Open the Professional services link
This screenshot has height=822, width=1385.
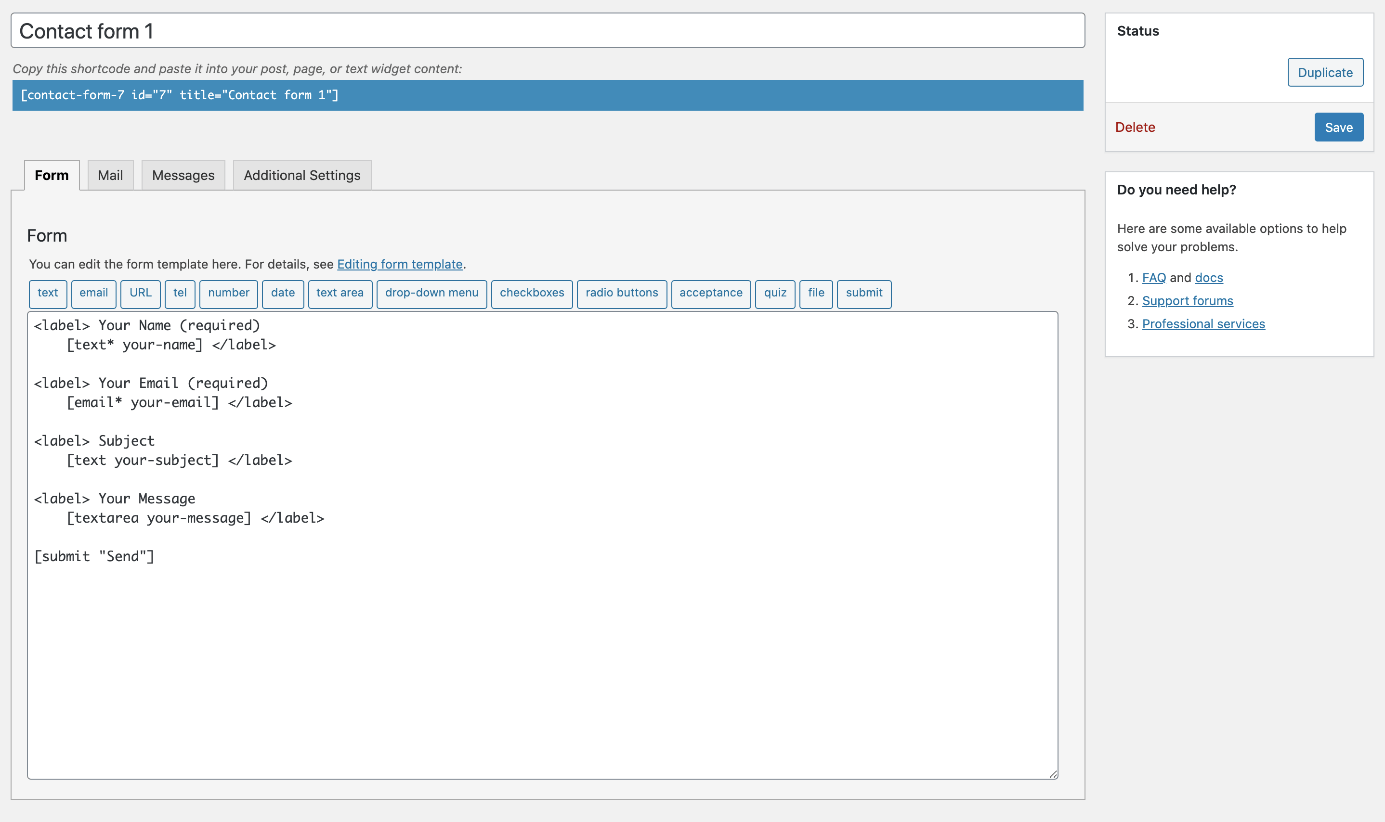(1204, 324)
